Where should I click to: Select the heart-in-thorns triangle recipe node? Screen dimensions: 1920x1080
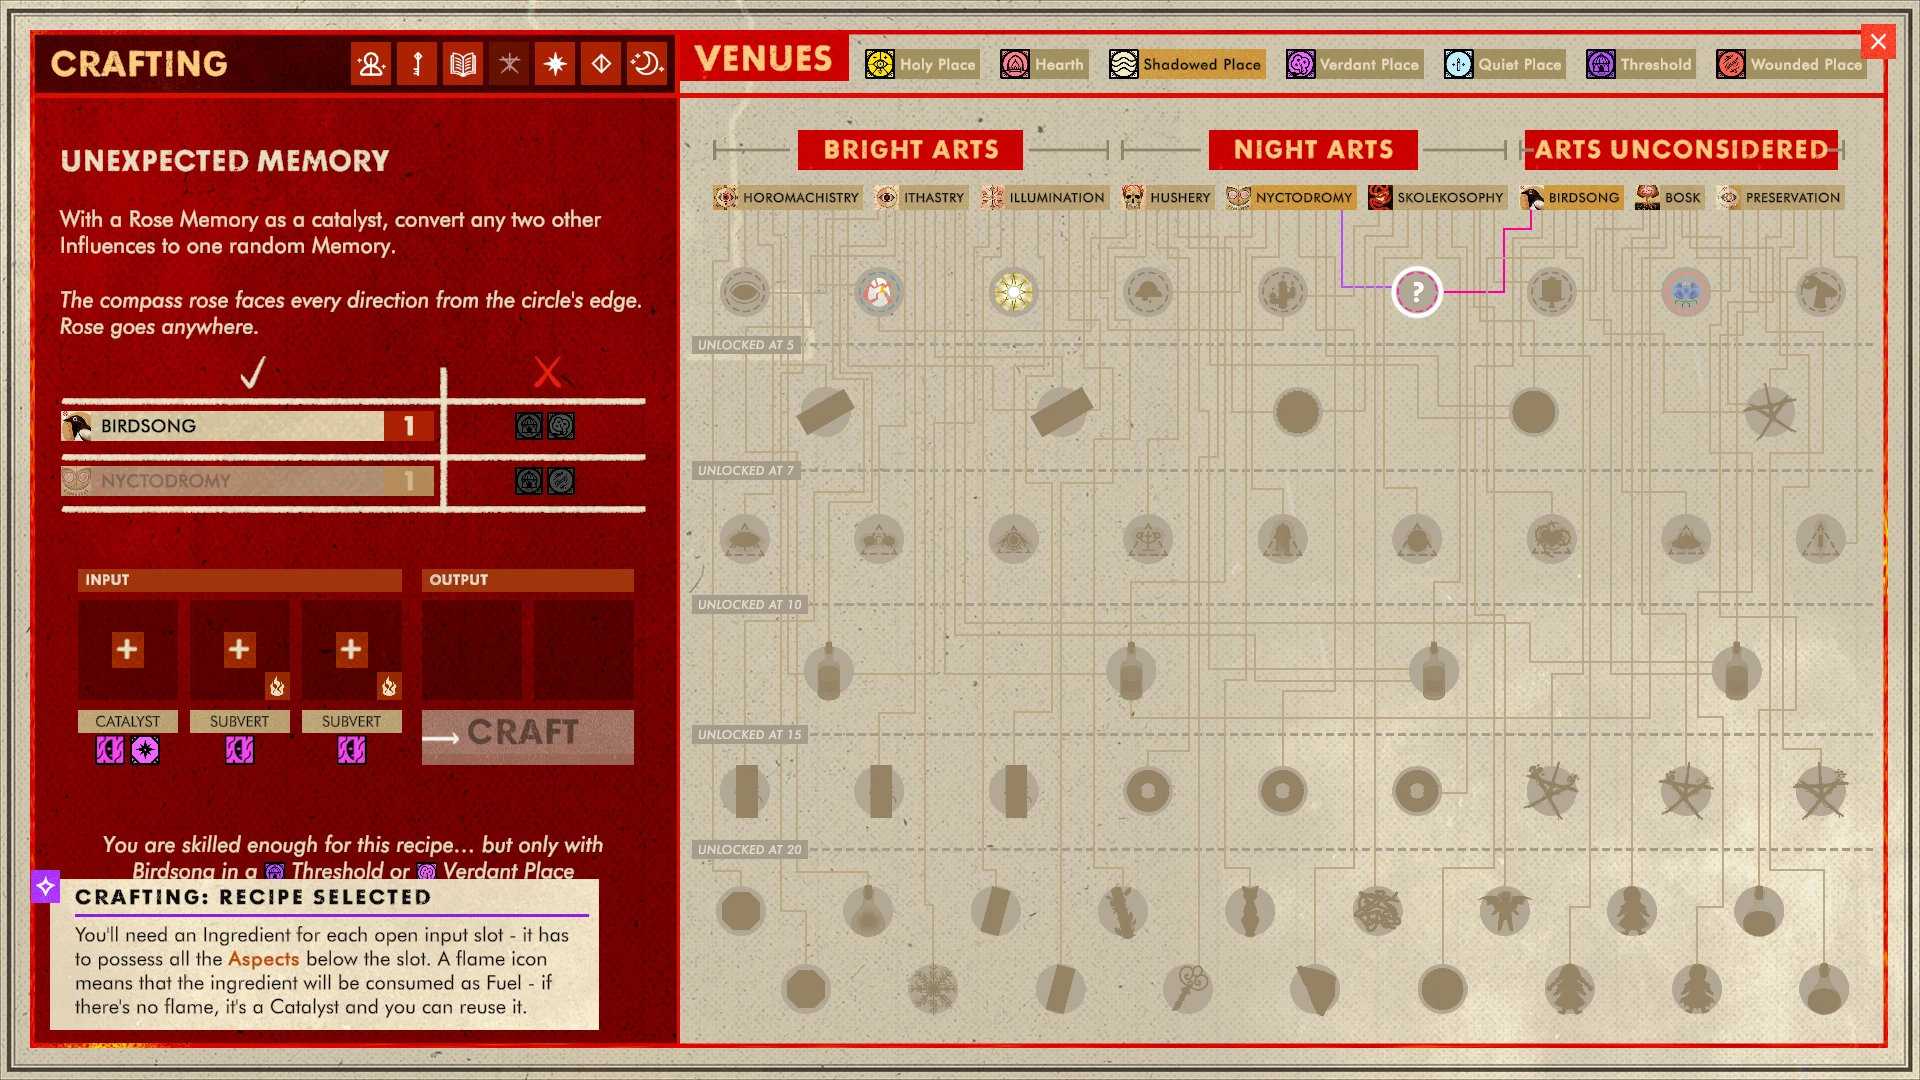tap(1551, 539)
